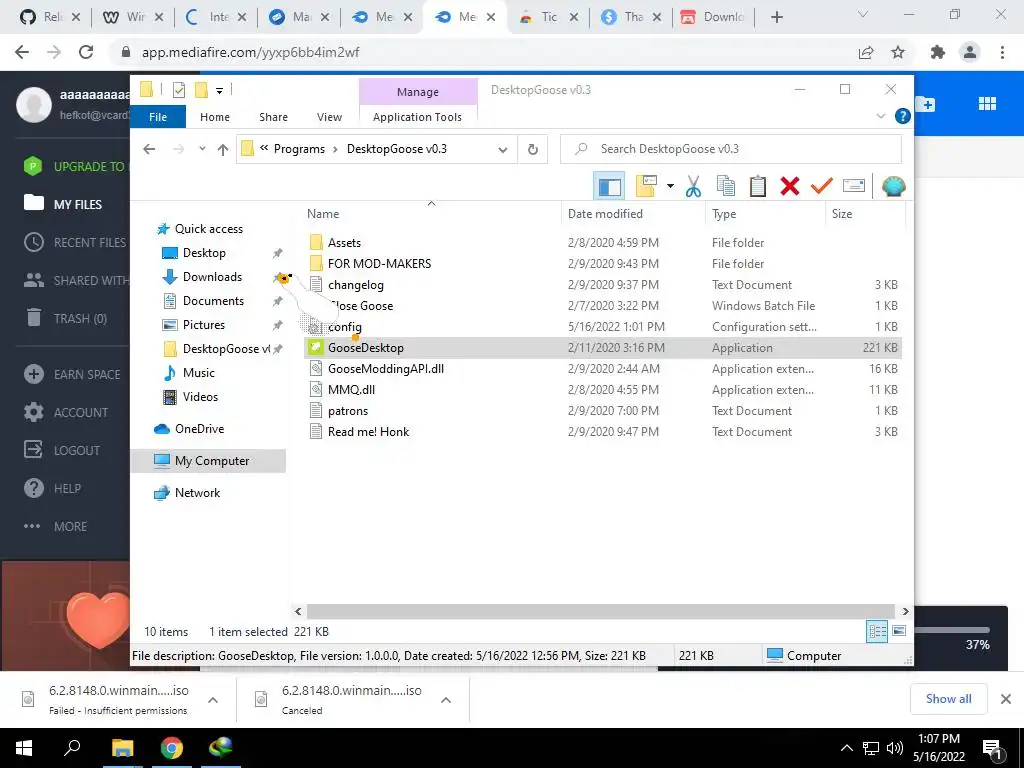Bookmark this page with star icon
Viewport: 1024px width, 768px height.
coord(898,52)
